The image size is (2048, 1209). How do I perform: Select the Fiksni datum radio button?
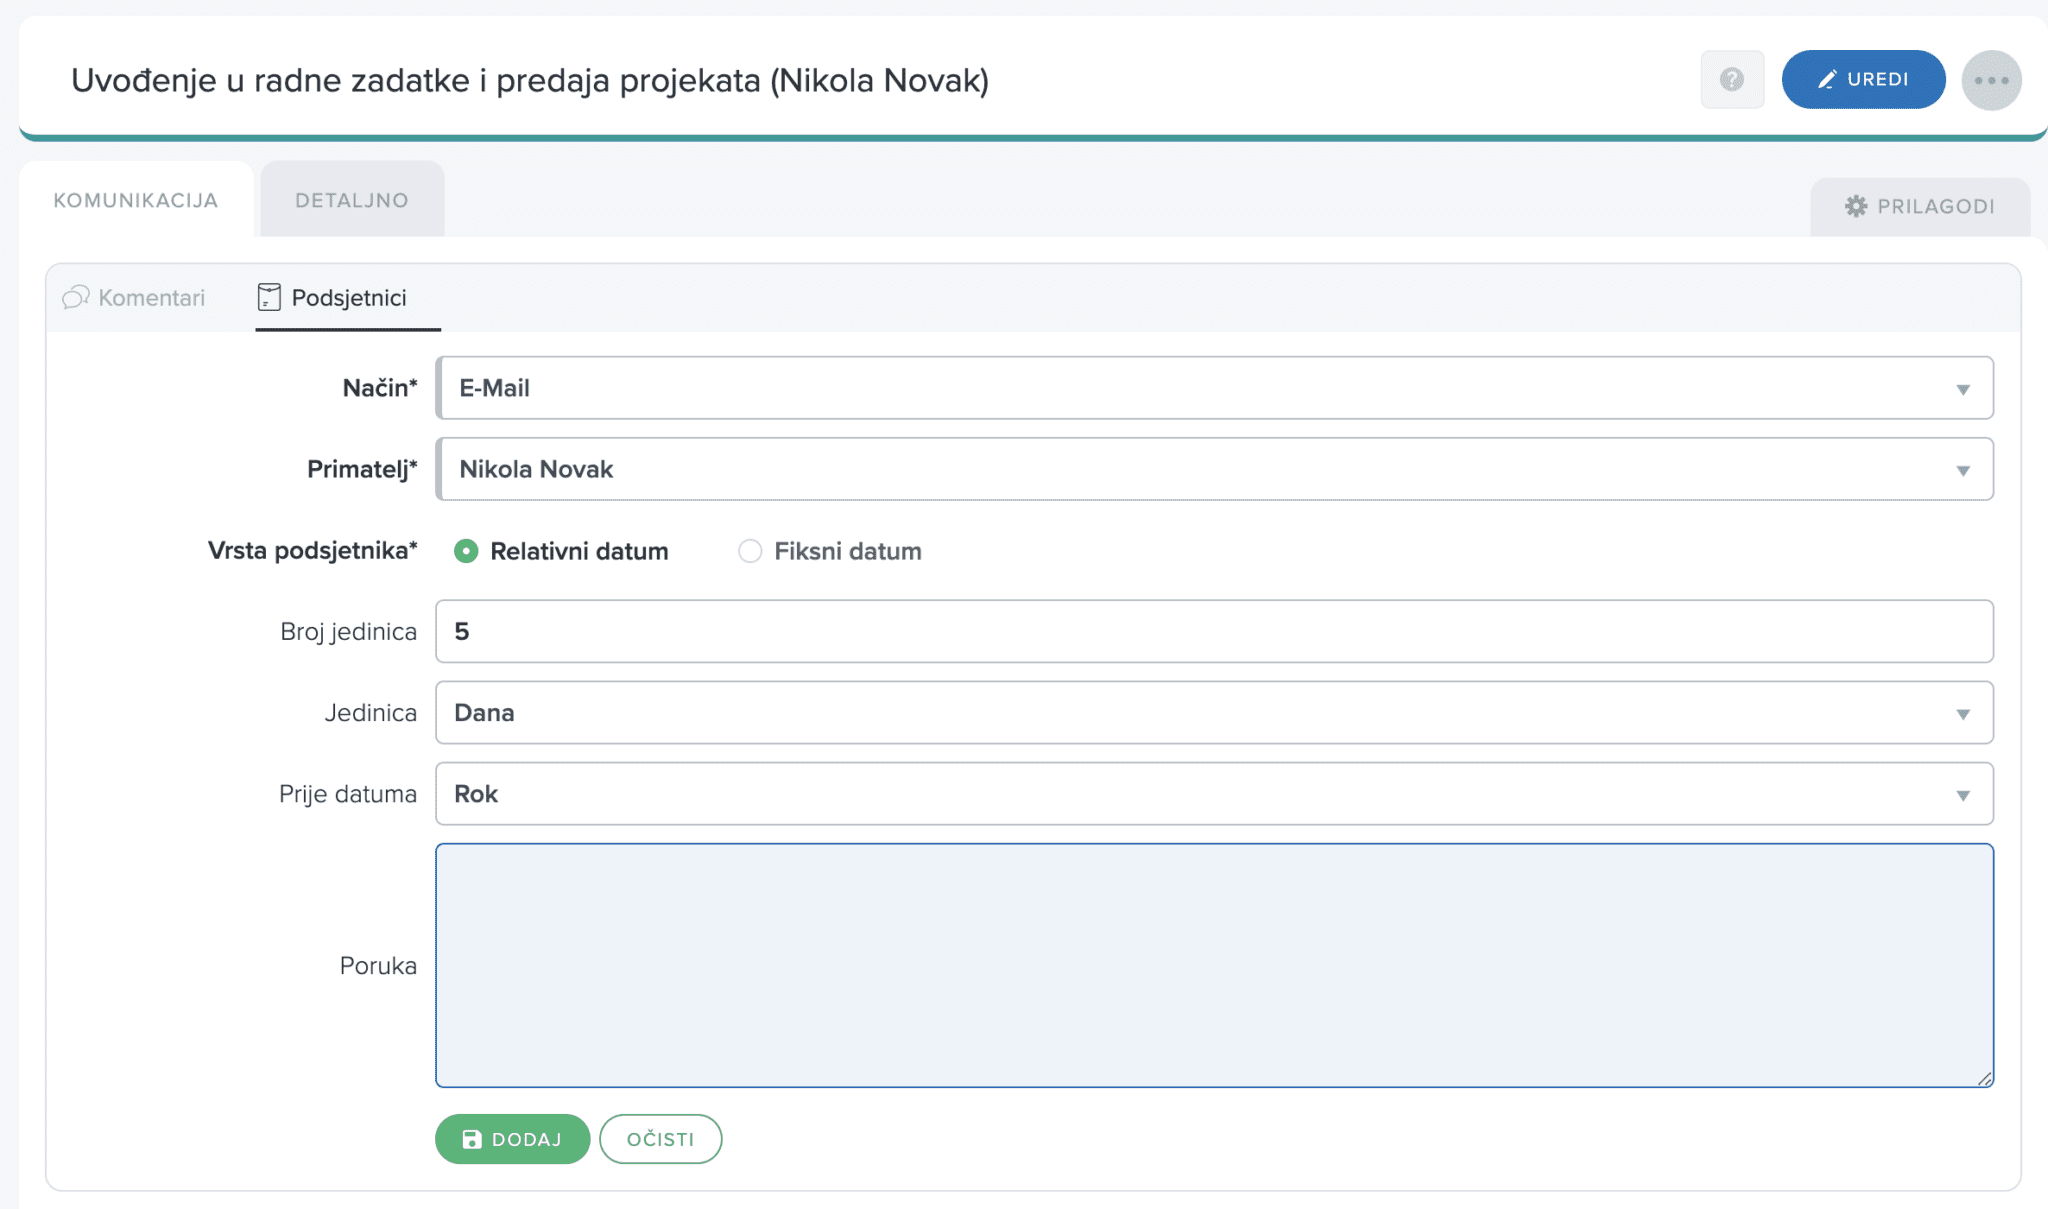pyautogui.click(x=750, y=551)
